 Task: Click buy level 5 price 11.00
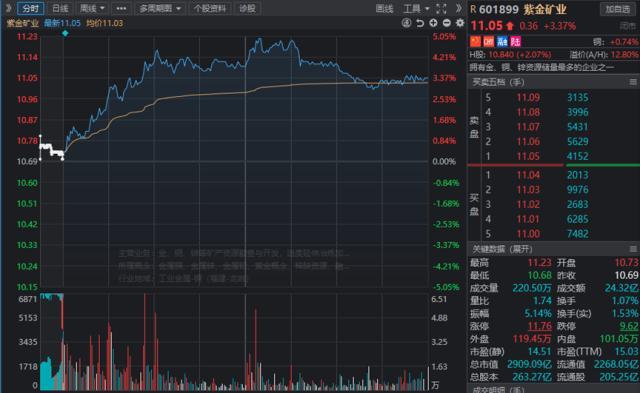528,234
